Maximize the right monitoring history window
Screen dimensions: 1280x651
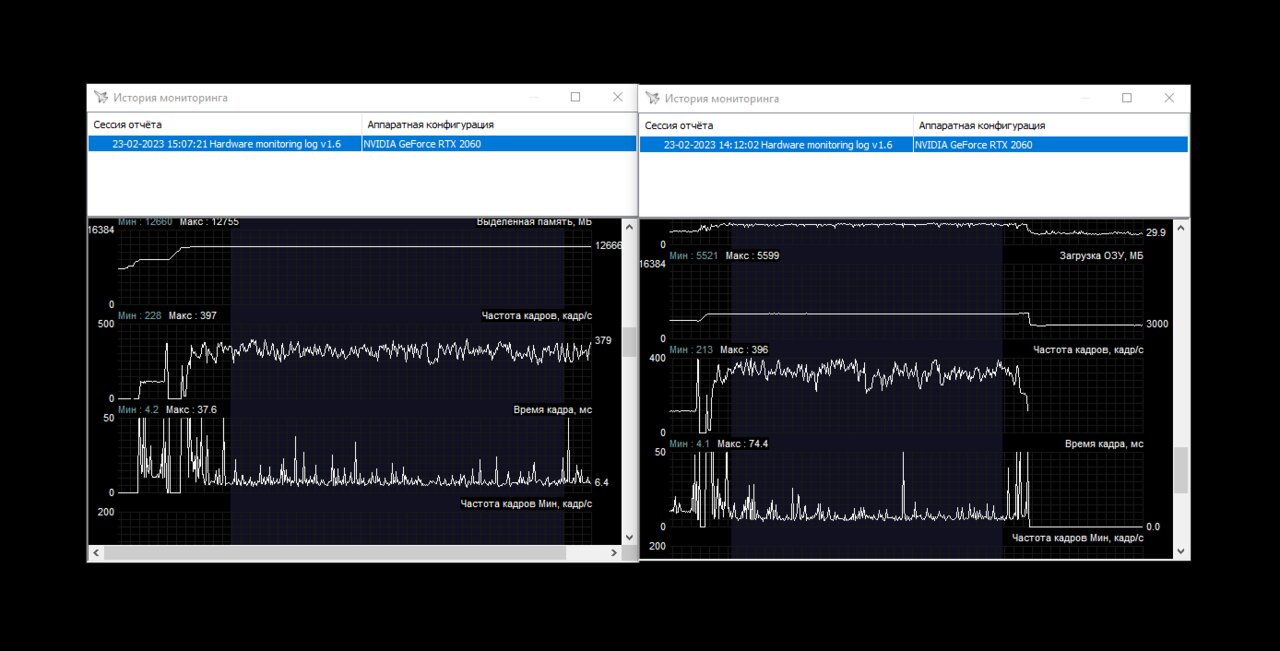point(1127,98)
